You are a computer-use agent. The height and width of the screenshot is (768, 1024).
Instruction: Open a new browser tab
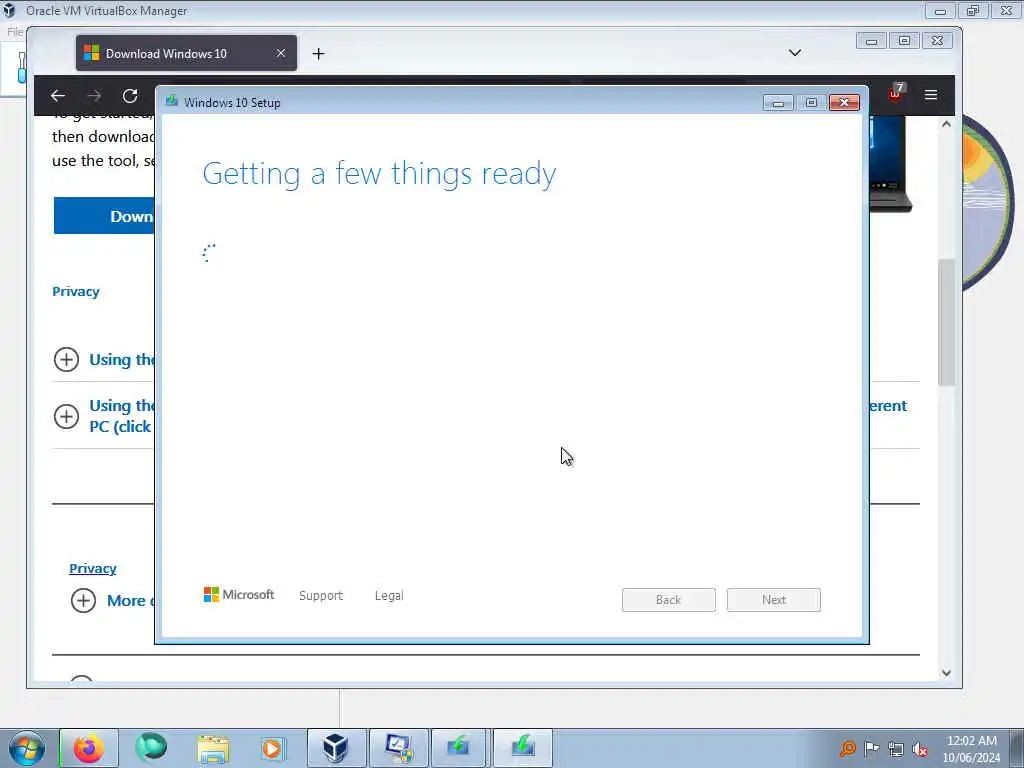pos(318,54)
